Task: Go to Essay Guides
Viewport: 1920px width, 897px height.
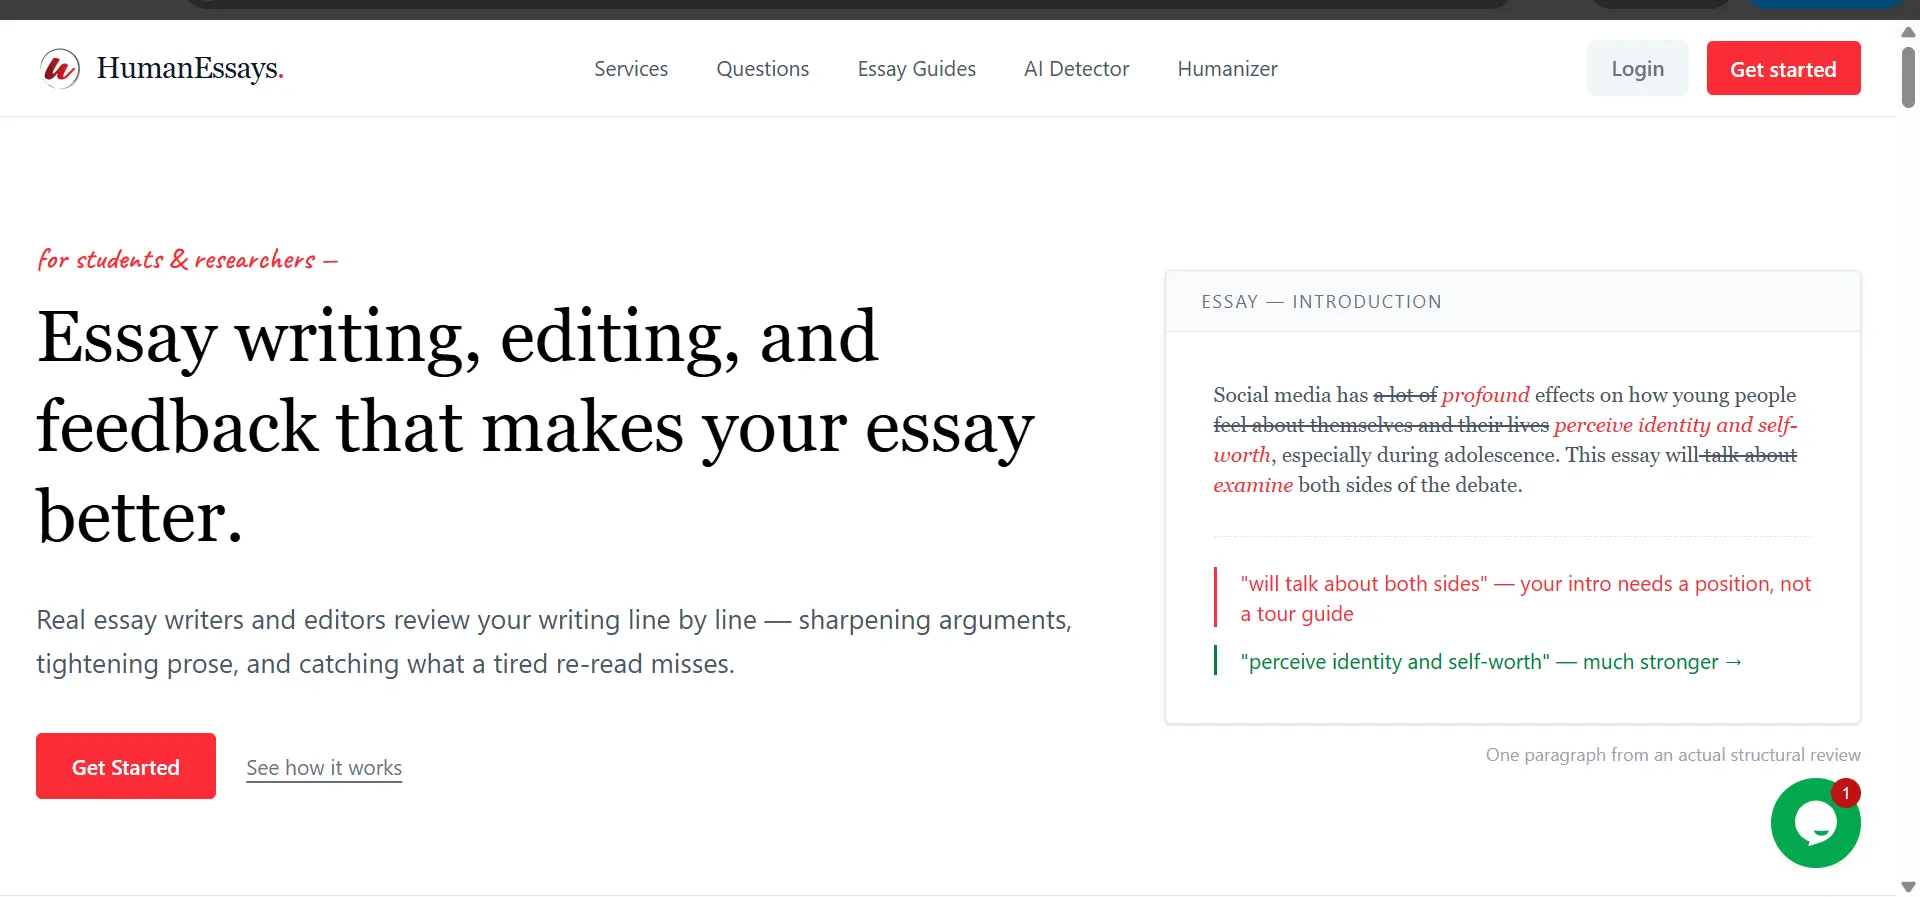Action: coord(917,69)
